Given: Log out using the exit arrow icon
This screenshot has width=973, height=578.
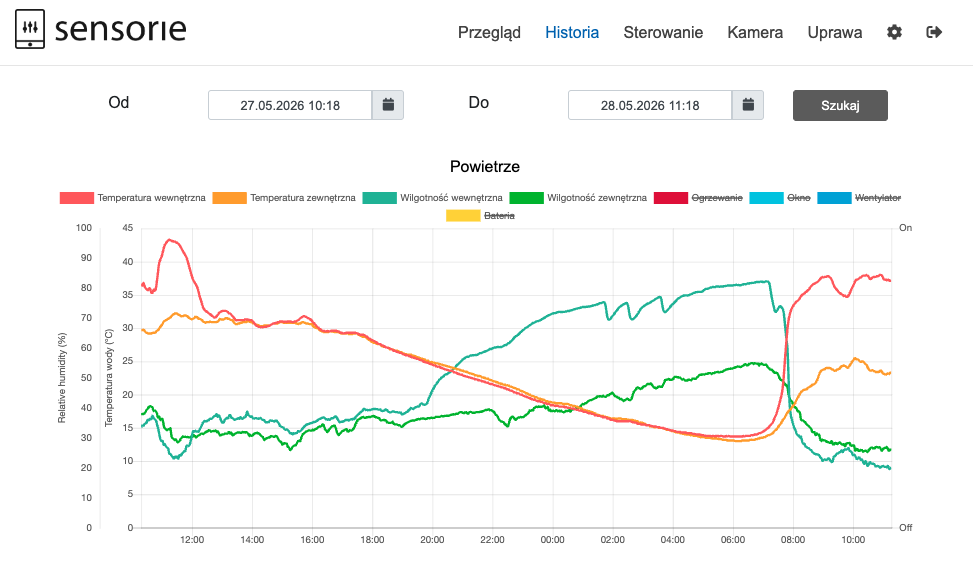Looking at the screenshot, I should click(x=934, y=32).
